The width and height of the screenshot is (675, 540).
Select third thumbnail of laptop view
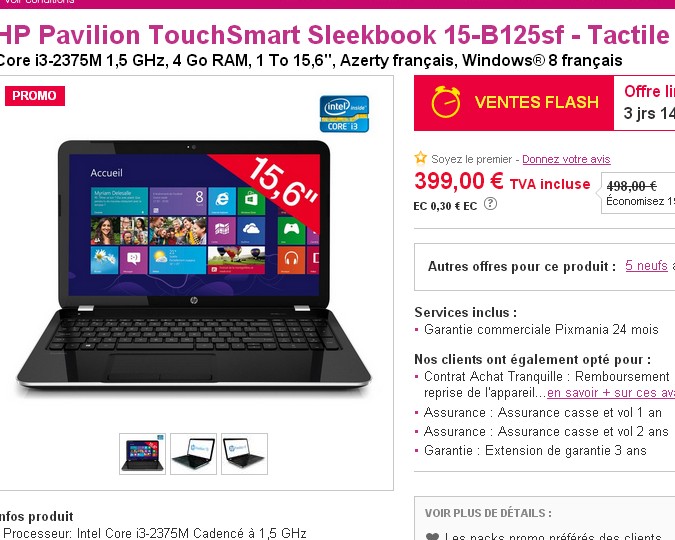(244, 454)
